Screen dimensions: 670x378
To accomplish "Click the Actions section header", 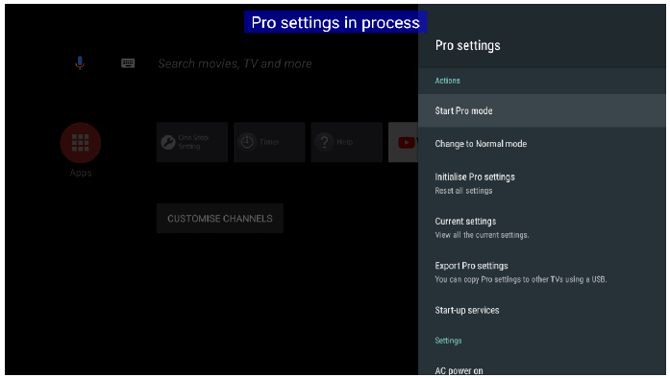I will point(447,81).
